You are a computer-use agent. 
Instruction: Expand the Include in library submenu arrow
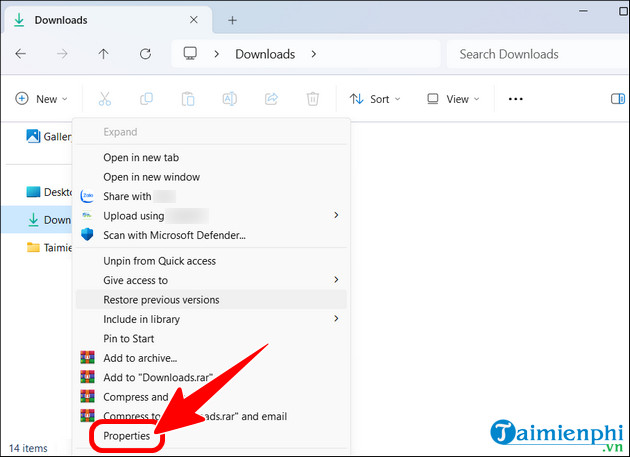coord(336,318)
